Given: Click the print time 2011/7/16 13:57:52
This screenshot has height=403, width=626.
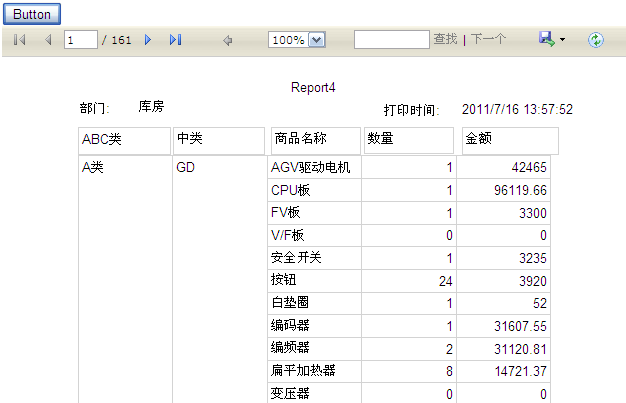Looking at the screenshot, I should [x=517, y=109].
